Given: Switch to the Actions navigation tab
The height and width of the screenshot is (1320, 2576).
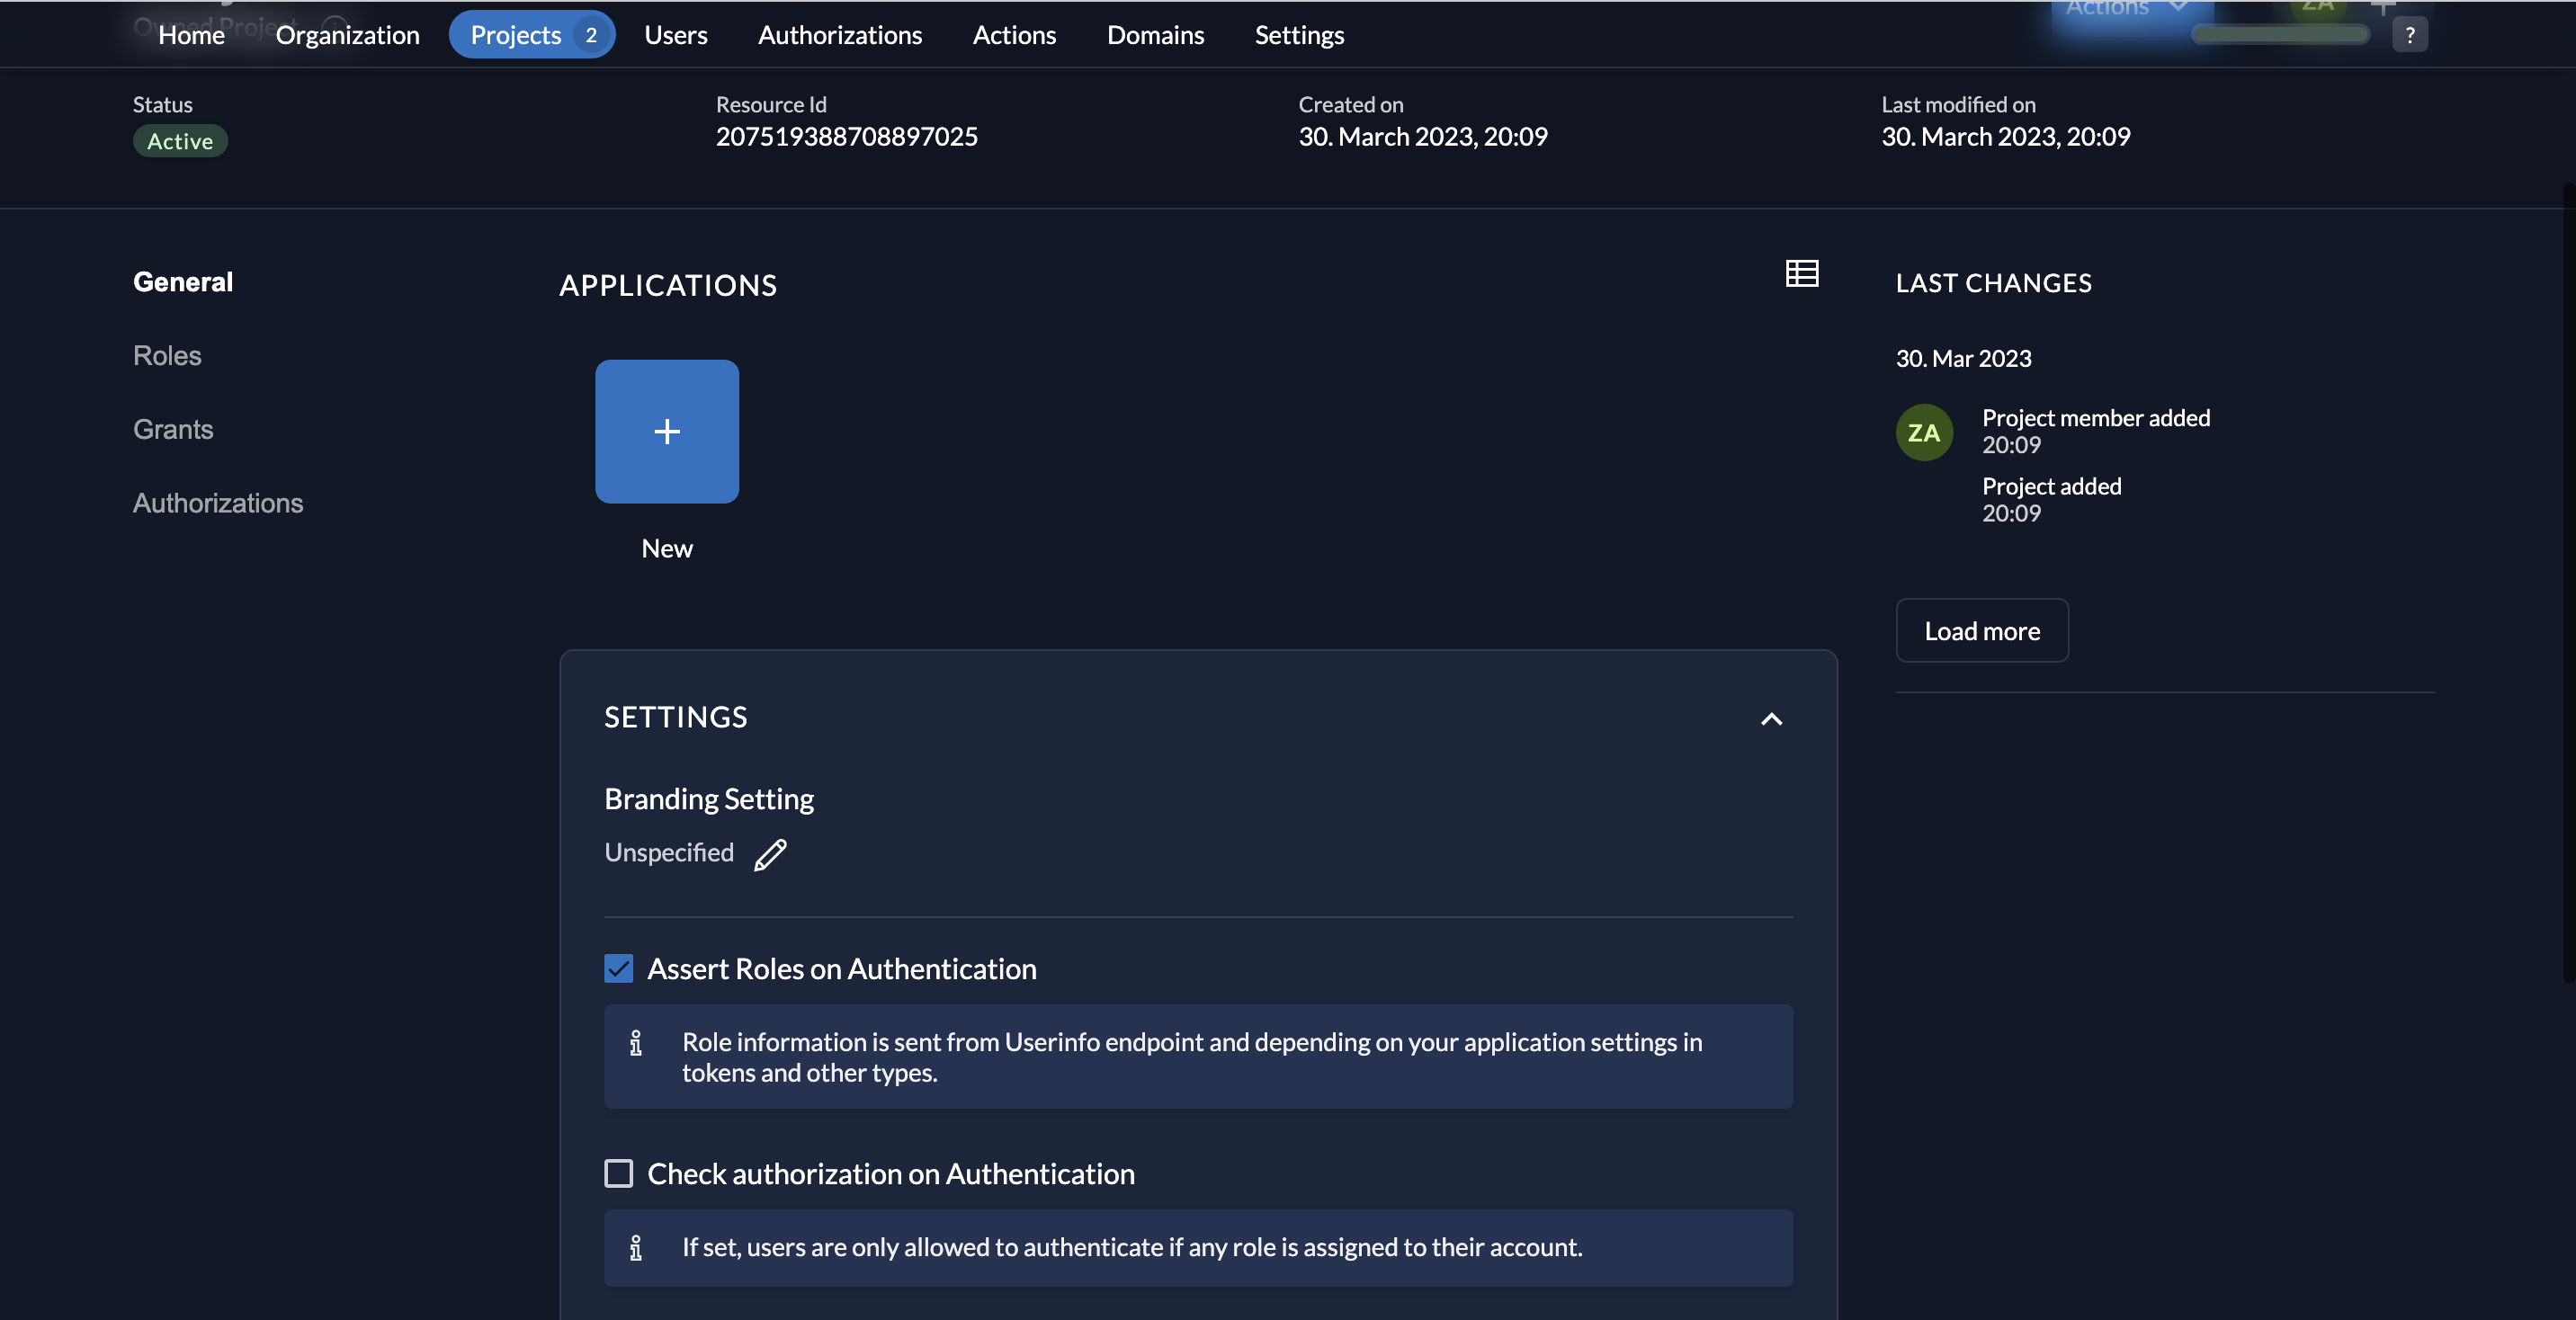Looking at the screenshot, I should click(x=1014, y=35).
